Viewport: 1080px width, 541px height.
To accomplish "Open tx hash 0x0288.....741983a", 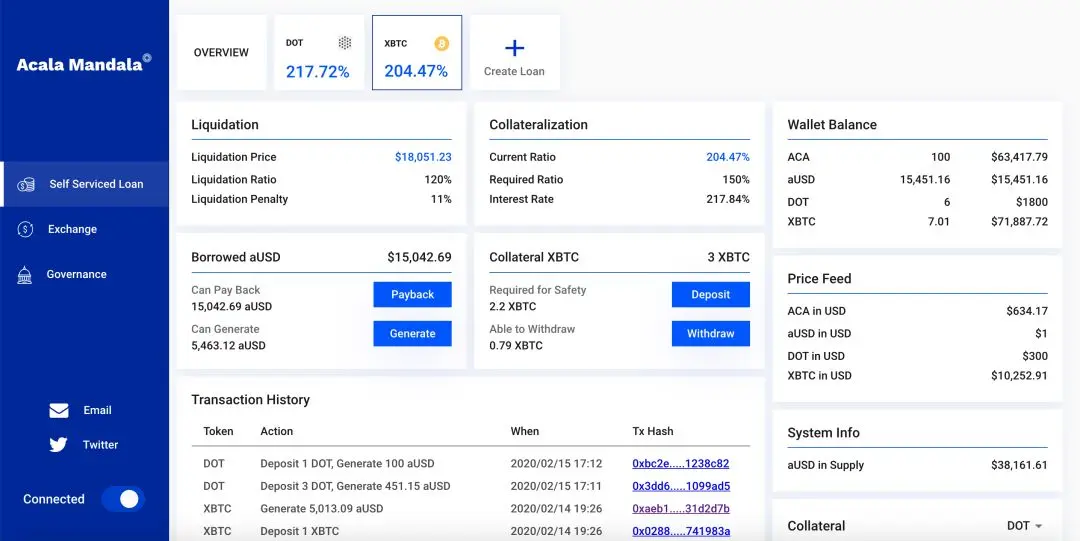I will point(681,531).
